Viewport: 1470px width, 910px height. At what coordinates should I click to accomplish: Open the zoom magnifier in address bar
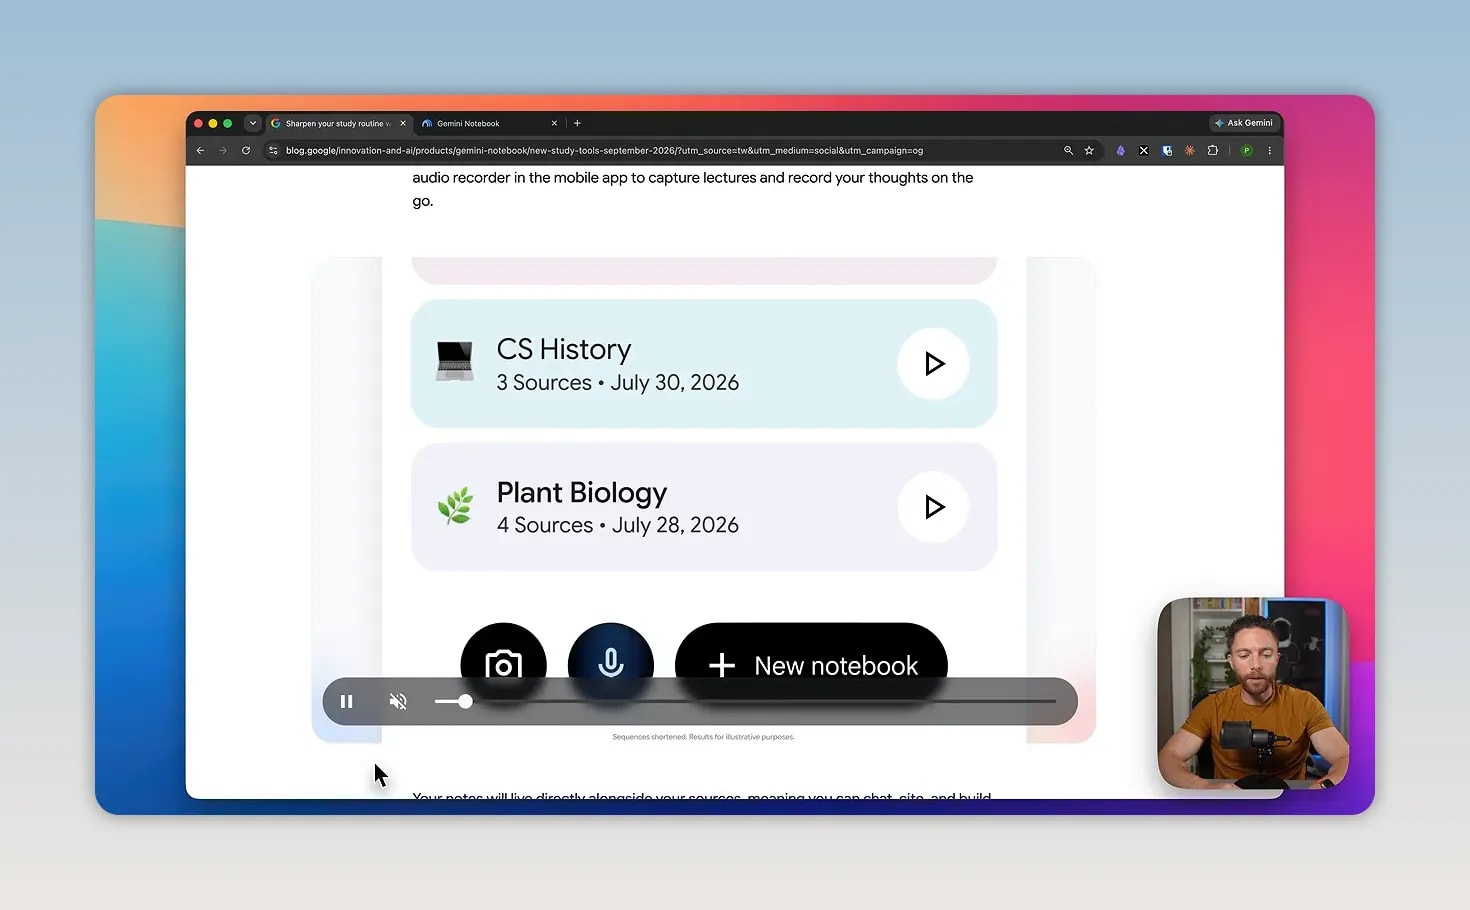1068,151
